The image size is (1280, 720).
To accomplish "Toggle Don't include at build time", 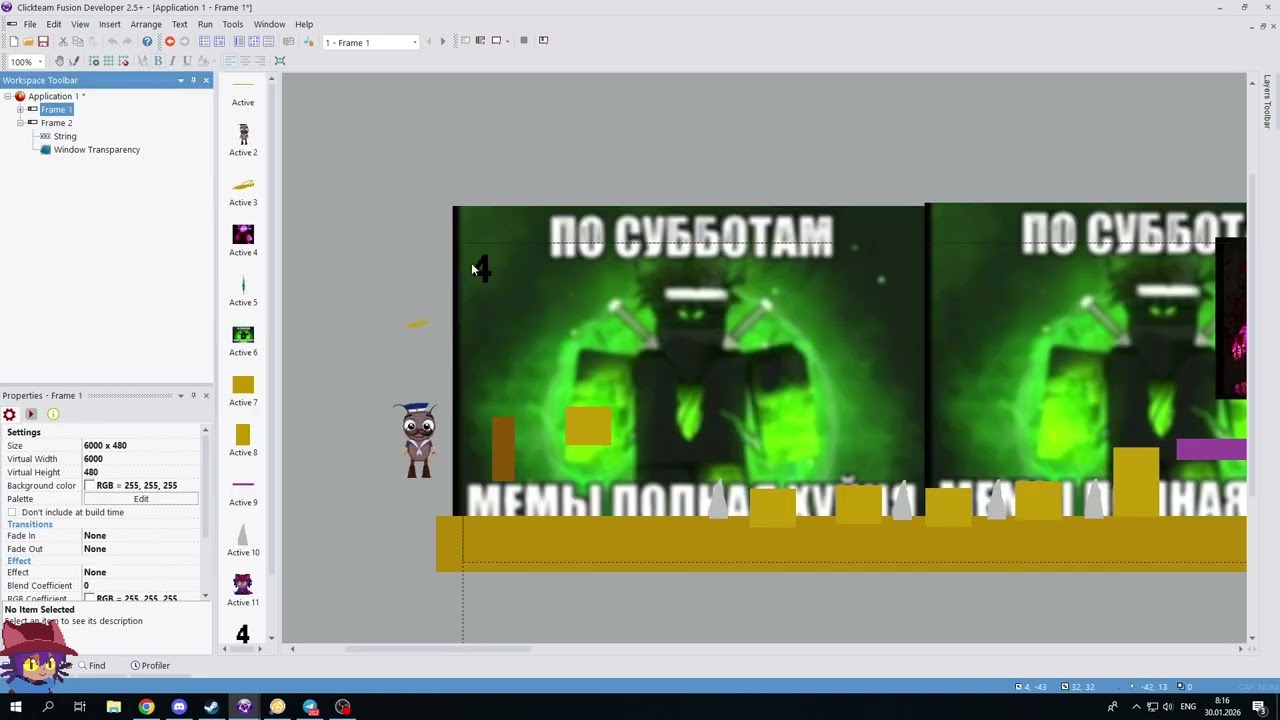I will (x=12, y=512).
